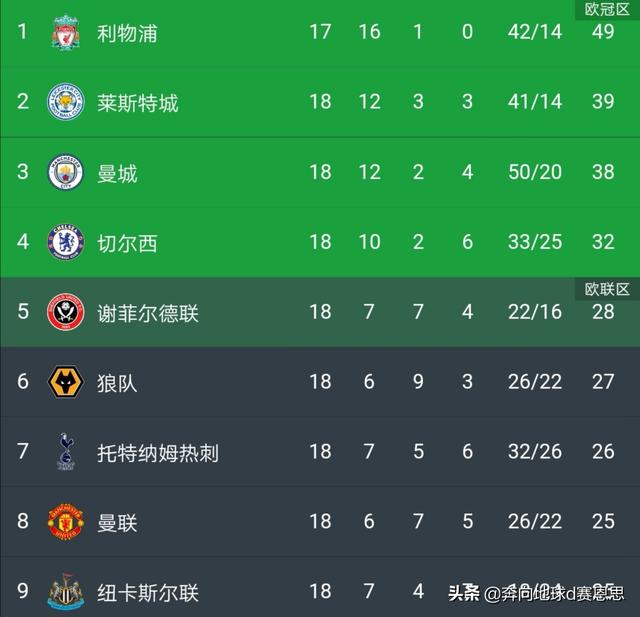Viewport: 640px width, 617px height.
Task: Click the Newcastle United crest
Action: pyautogui.click(x=65, y=591)
